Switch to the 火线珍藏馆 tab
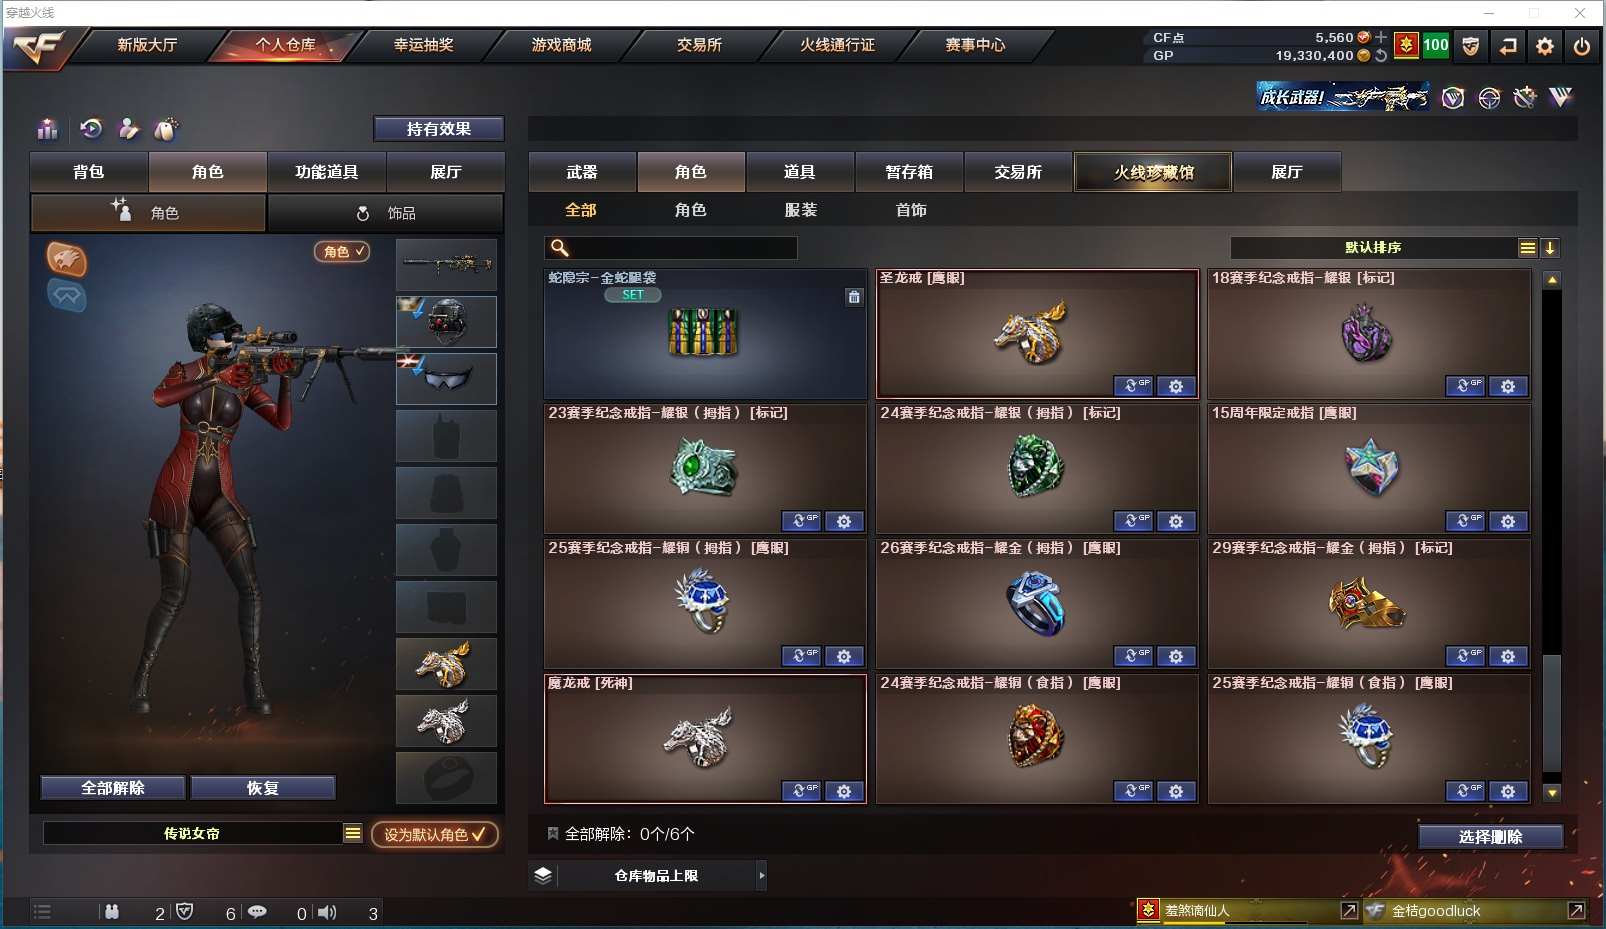 [x=1154, y=172]
